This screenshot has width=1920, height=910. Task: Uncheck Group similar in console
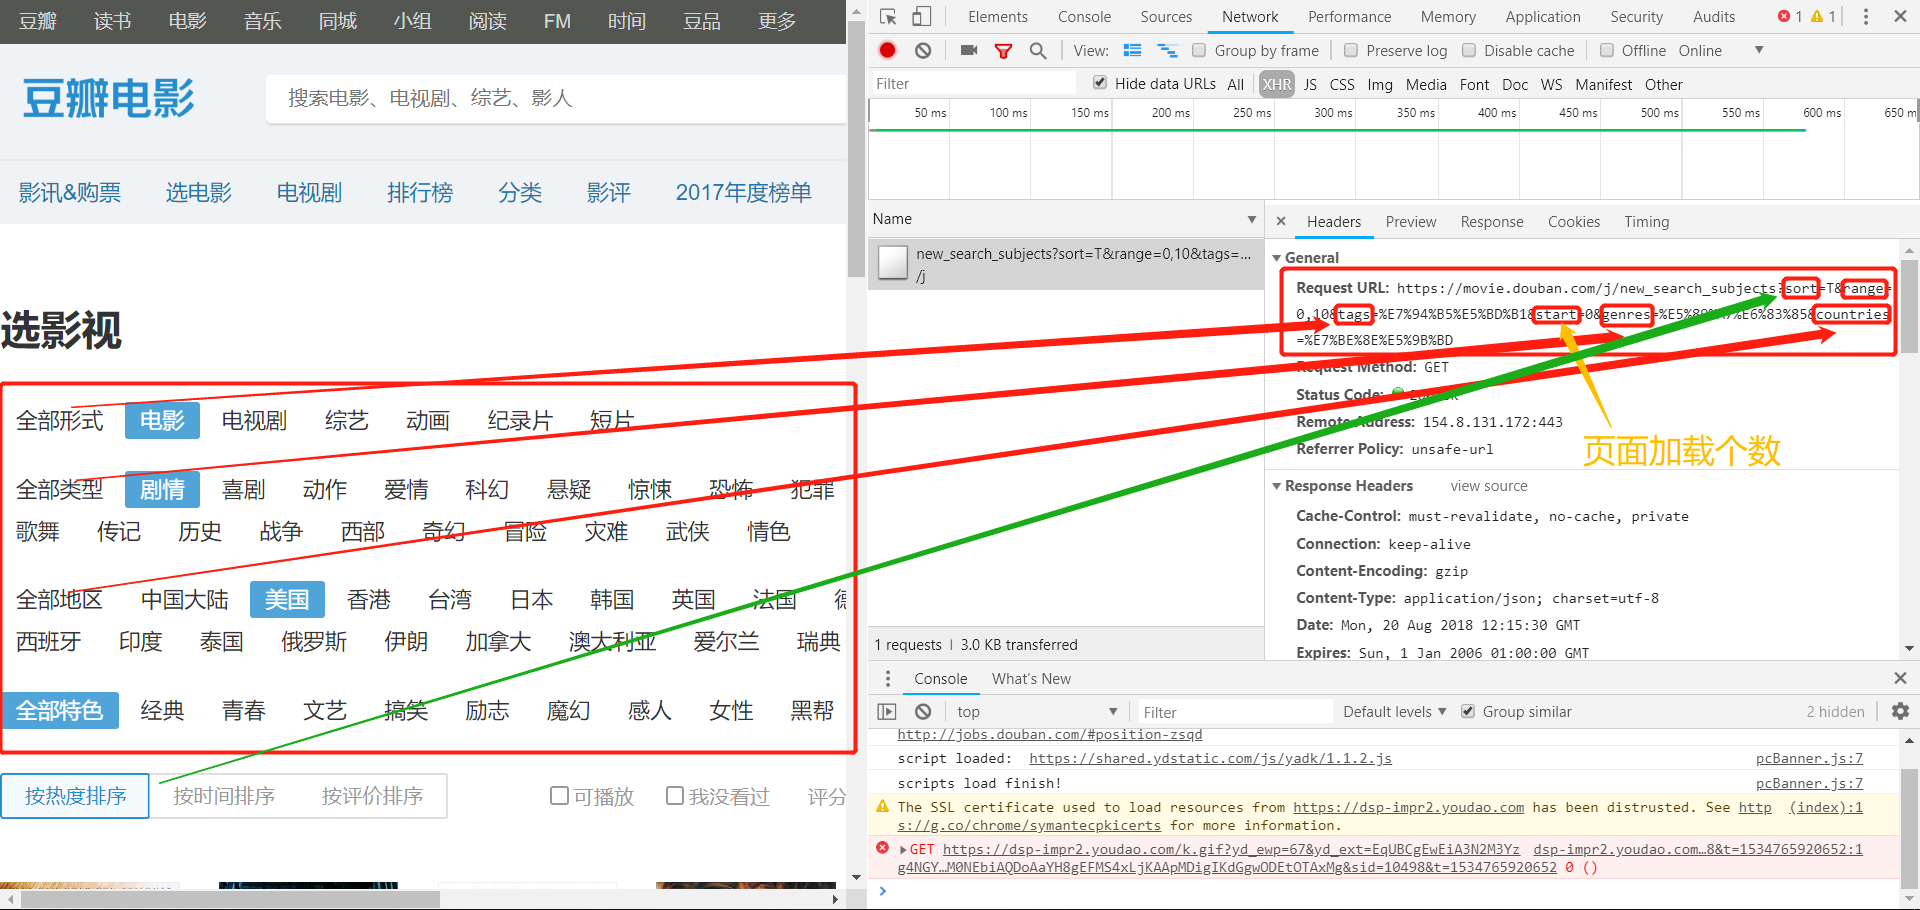point(1468,711)
